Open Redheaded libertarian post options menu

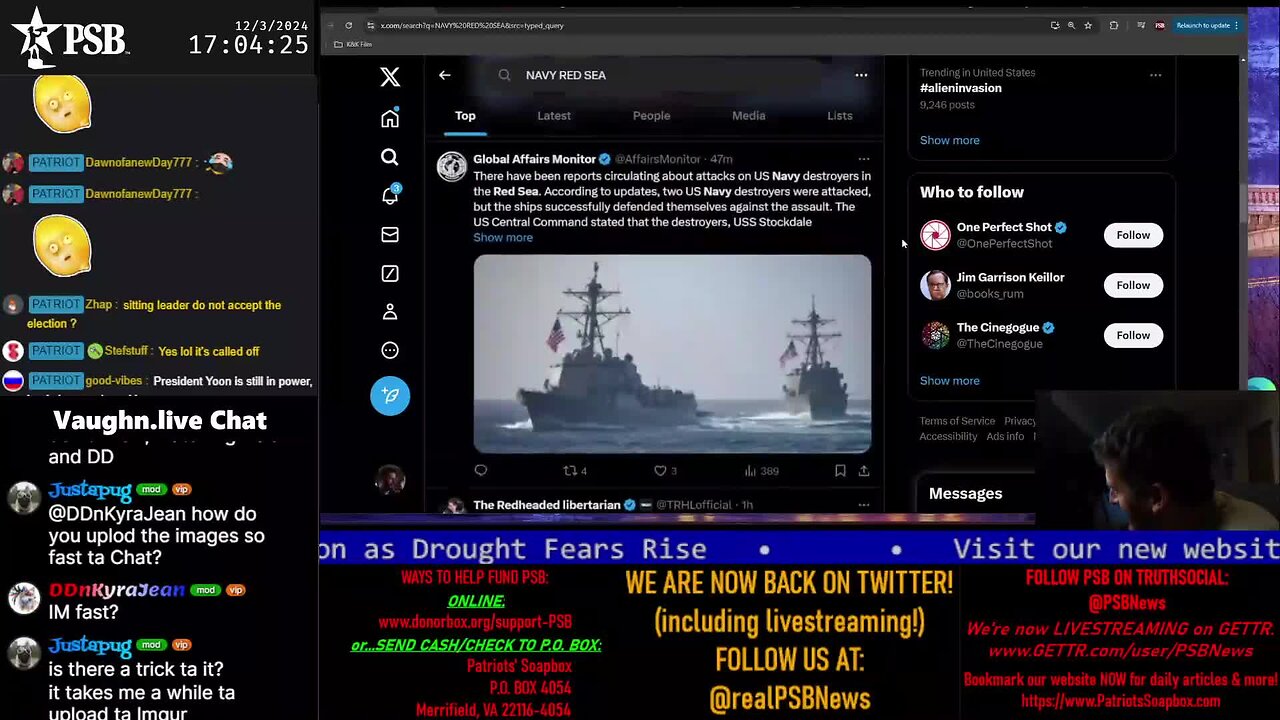point(864,505)
